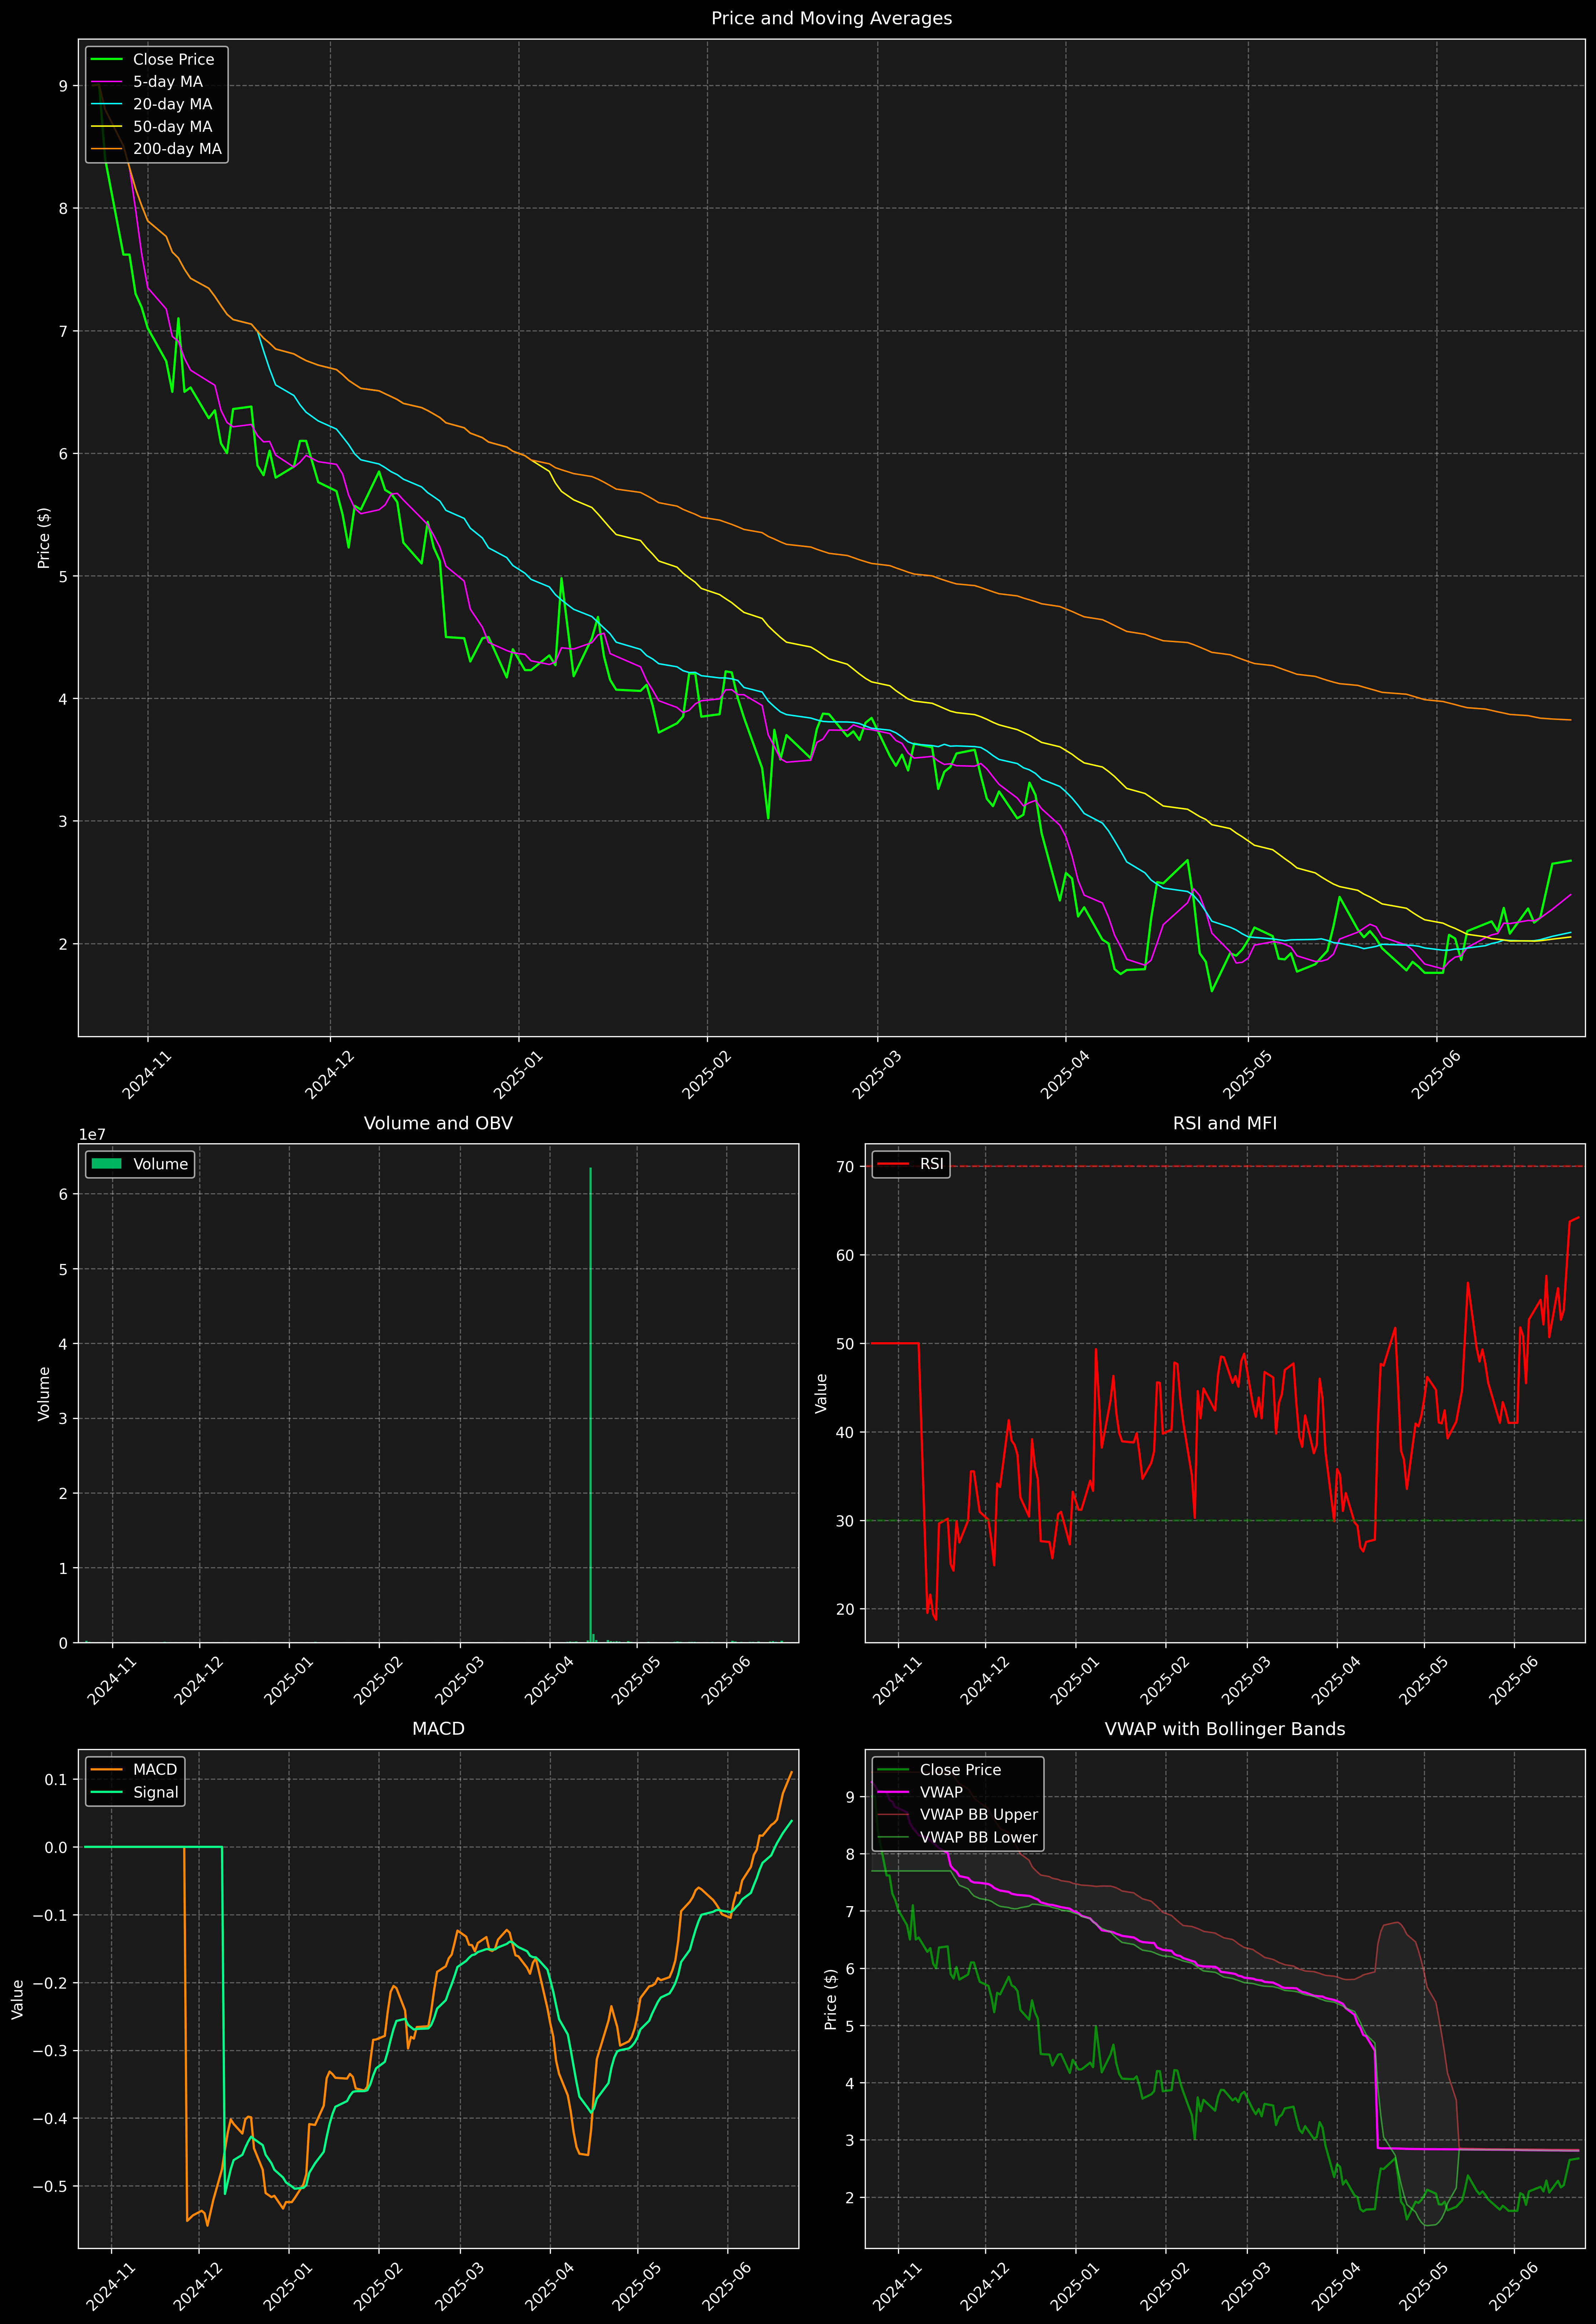The width and height of the screenshot is (1596, 2324).
Task: Click the '2025-01' date tick under the top chart
Action: pos(518,1075)
